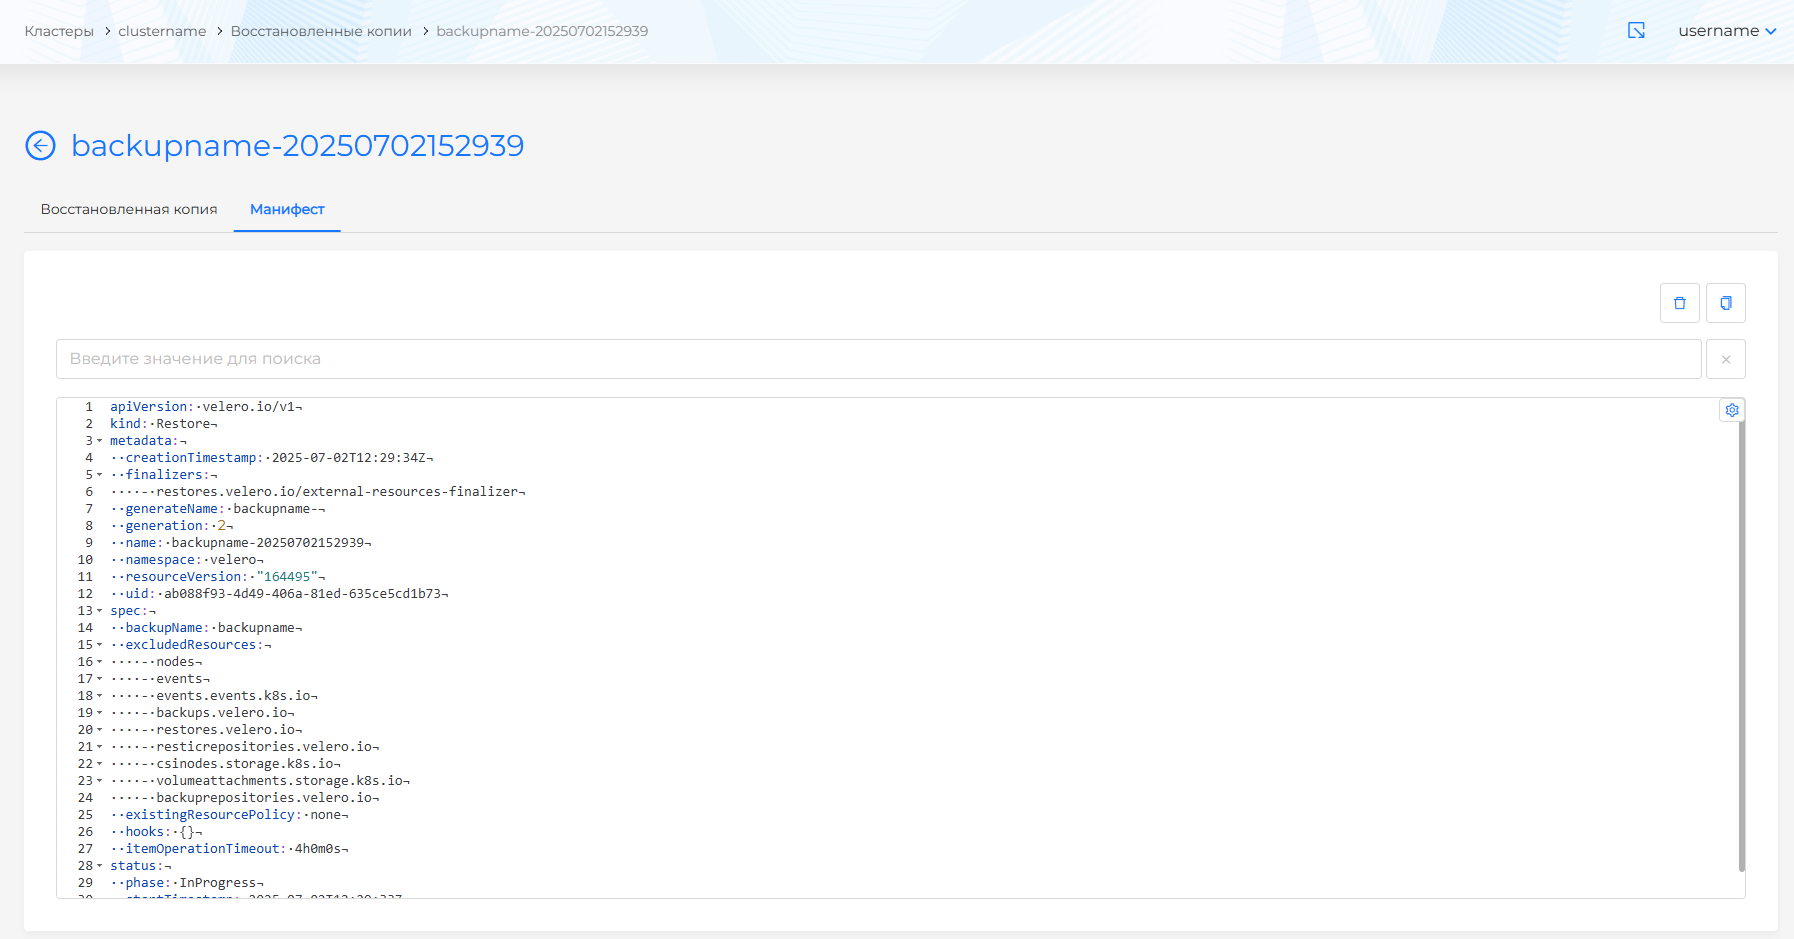
Task: Collapse the metadata block on line 3
Action: point(100,440)
